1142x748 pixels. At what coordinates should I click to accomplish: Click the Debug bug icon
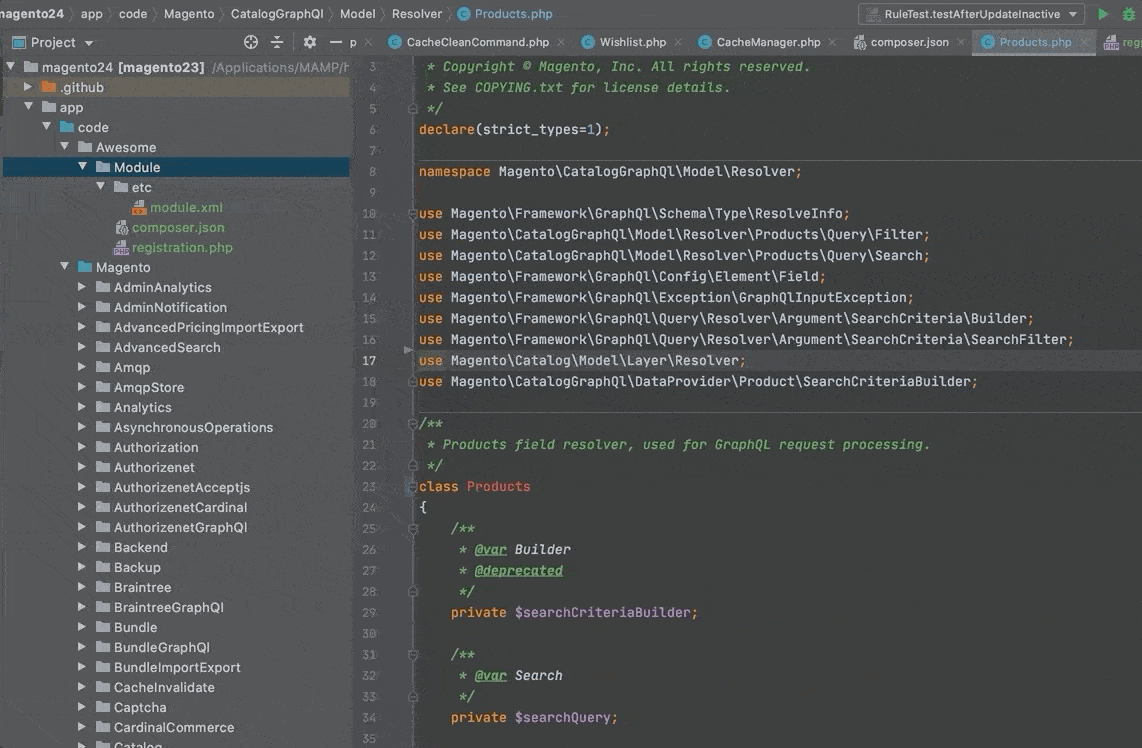1129,14
